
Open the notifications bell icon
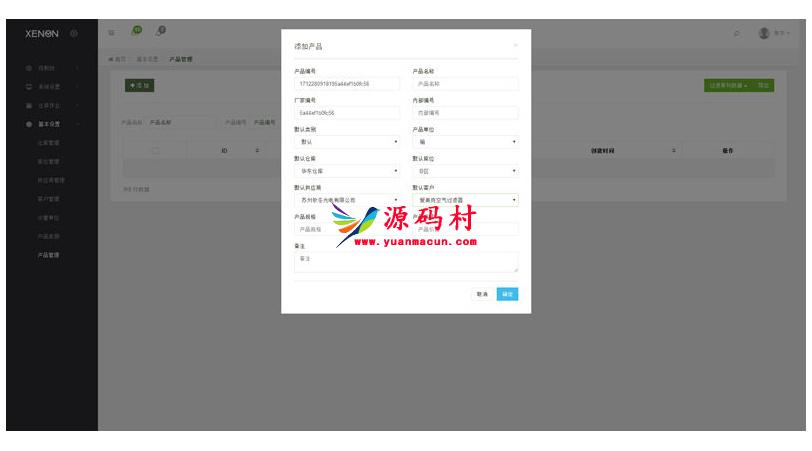click(161, 33)
